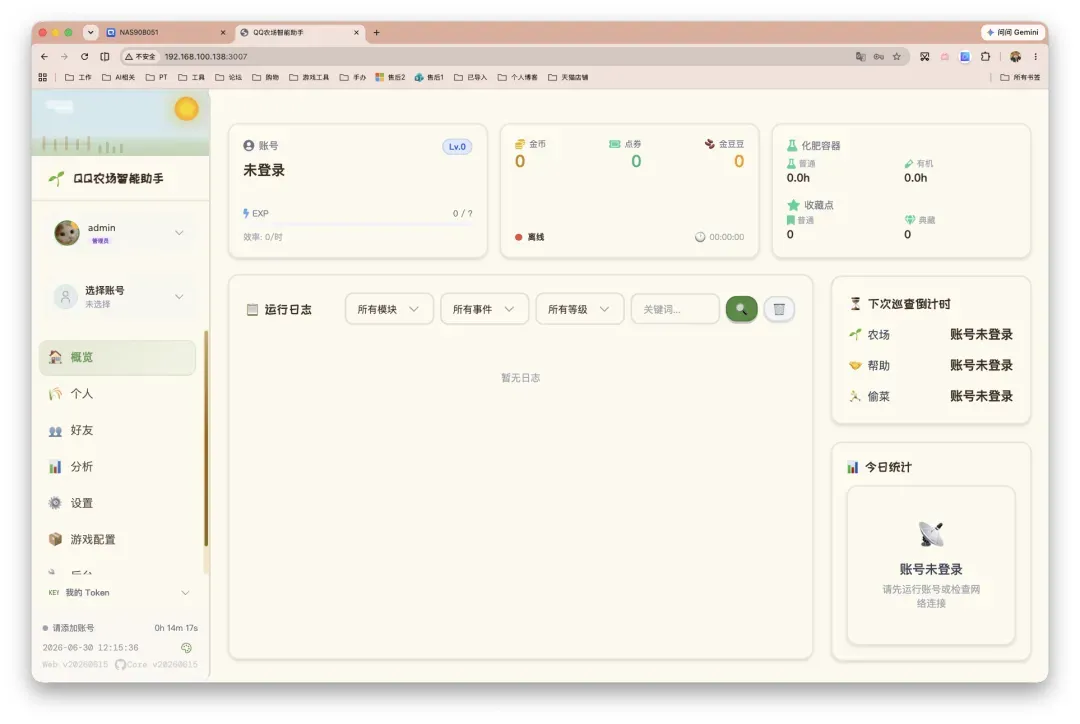The image size is (1080, 724).
Task: Open a new browser tab
Action: coord(376,32)
